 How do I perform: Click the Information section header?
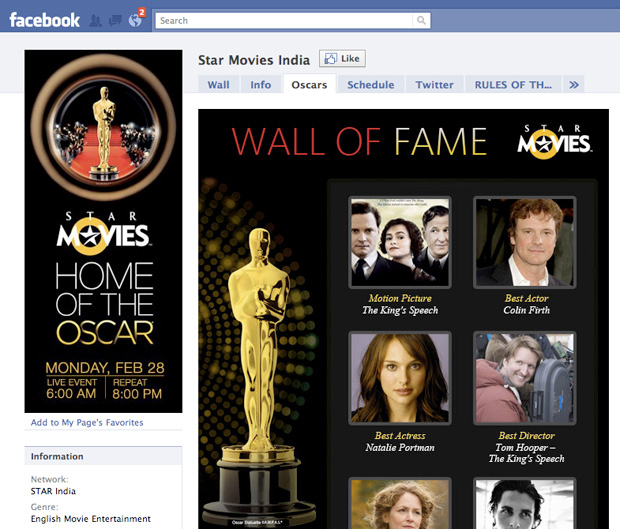[x=104, y=456]
